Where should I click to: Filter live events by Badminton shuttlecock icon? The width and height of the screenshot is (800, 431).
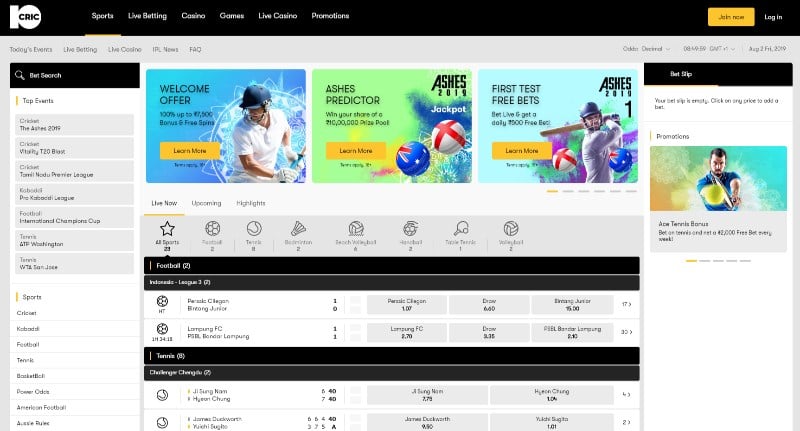pyautogui.click(x=298, y=228)
